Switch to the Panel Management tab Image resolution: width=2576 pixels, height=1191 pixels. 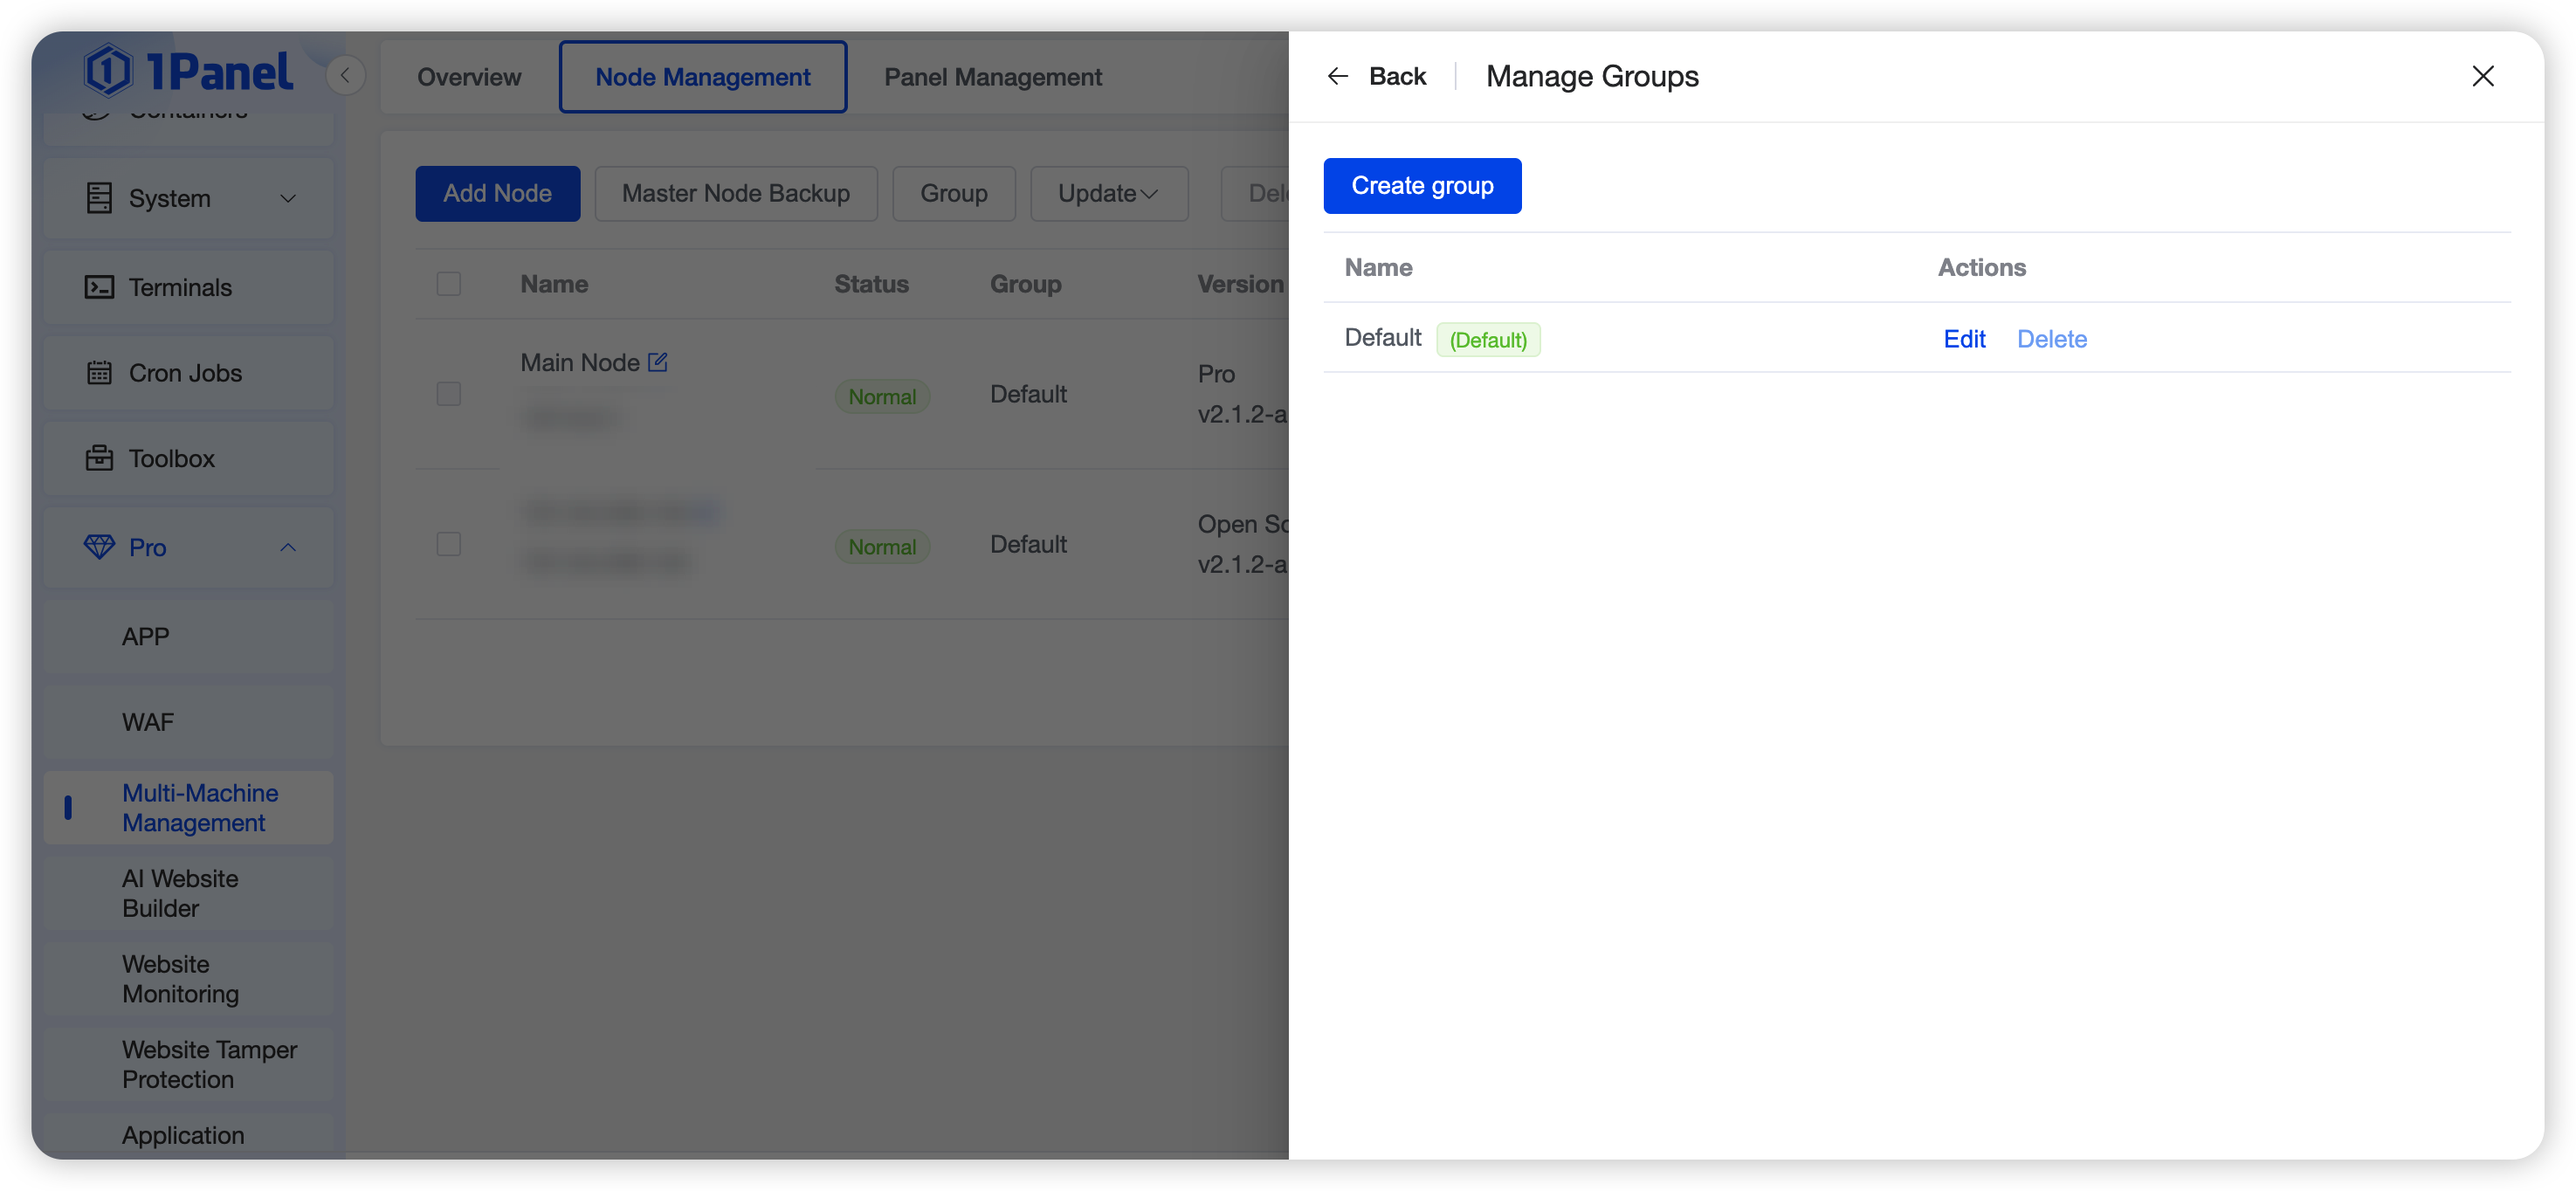992,77
